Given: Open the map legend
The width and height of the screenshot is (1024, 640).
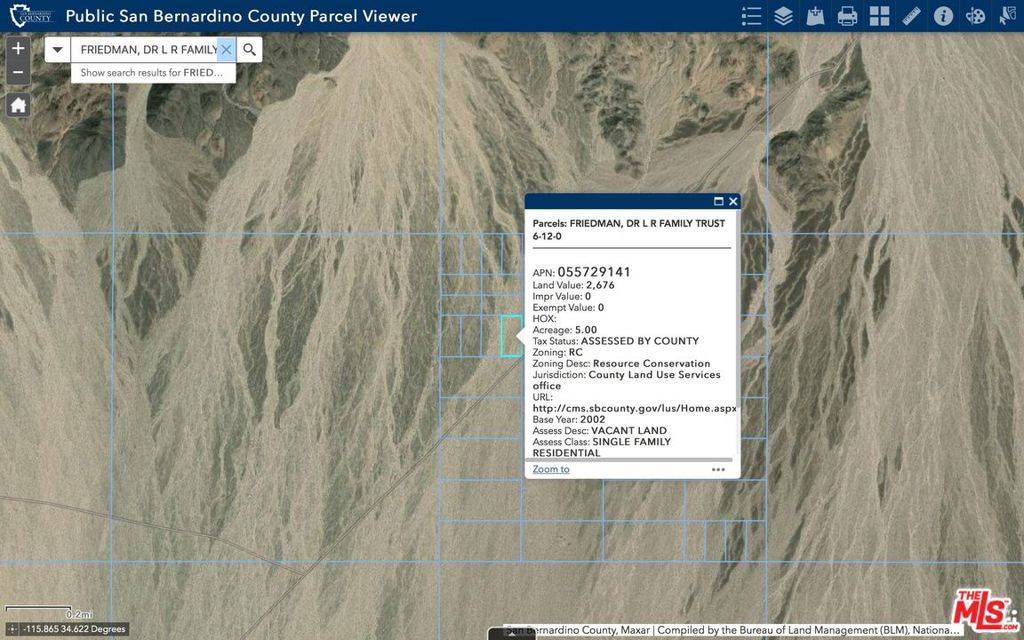Looking at the screenshot, I should click(x=752, y=16).
